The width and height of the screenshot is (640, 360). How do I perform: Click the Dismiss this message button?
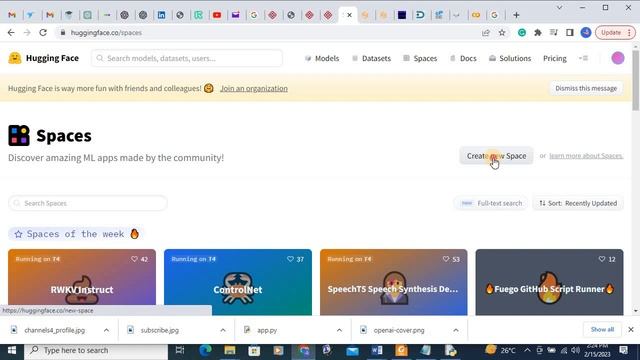[x=586, y=88]
